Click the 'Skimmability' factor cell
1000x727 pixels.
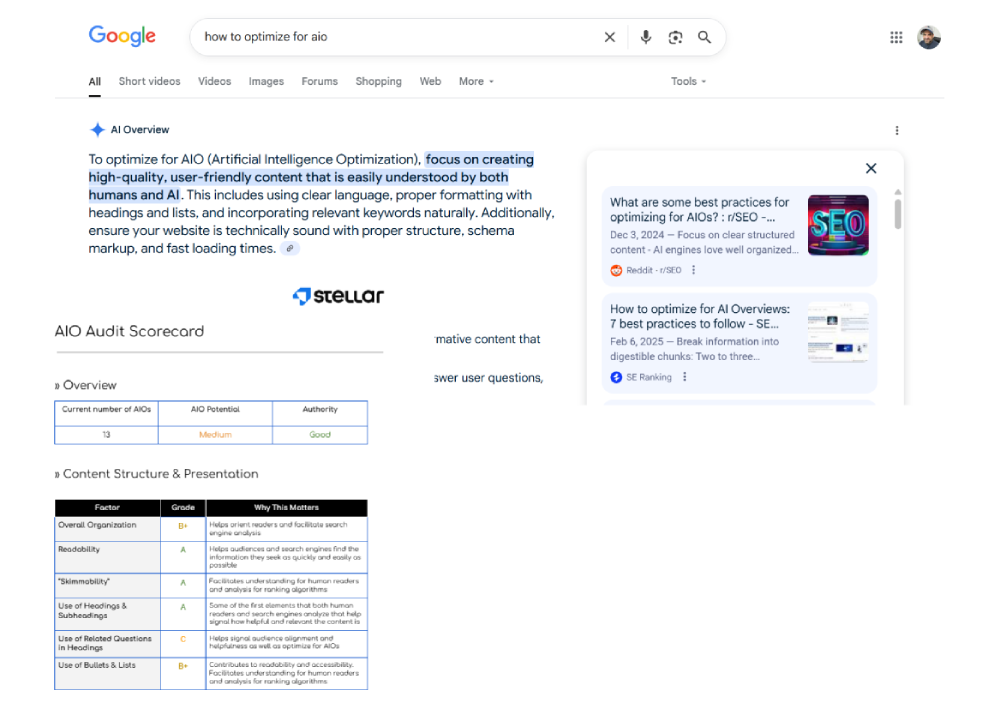(x=107, y=585)
